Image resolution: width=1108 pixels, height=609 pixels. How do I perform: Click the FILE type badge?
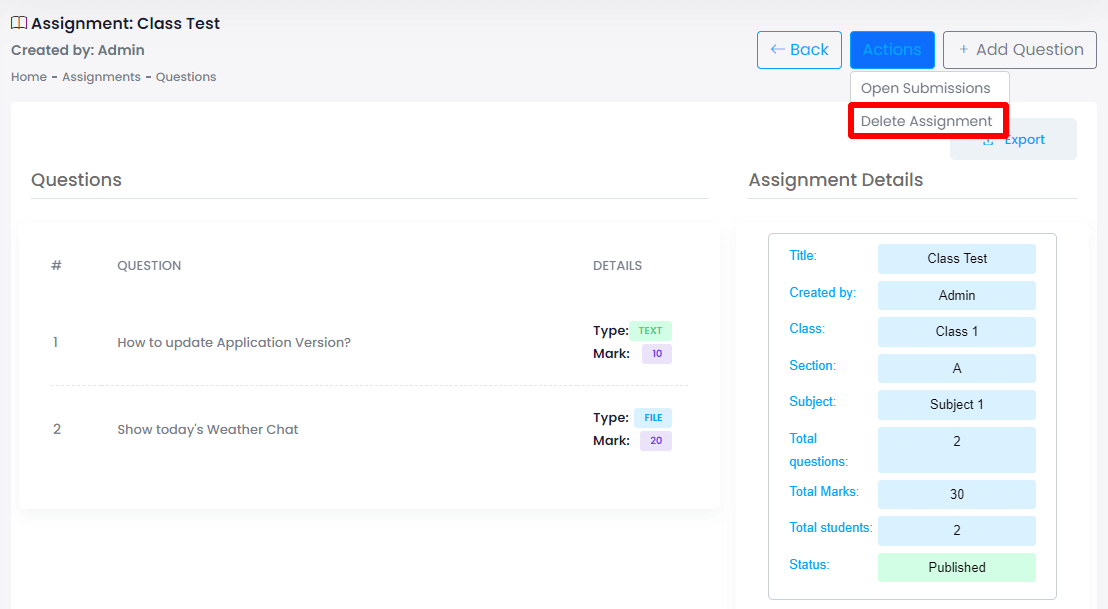652,418
